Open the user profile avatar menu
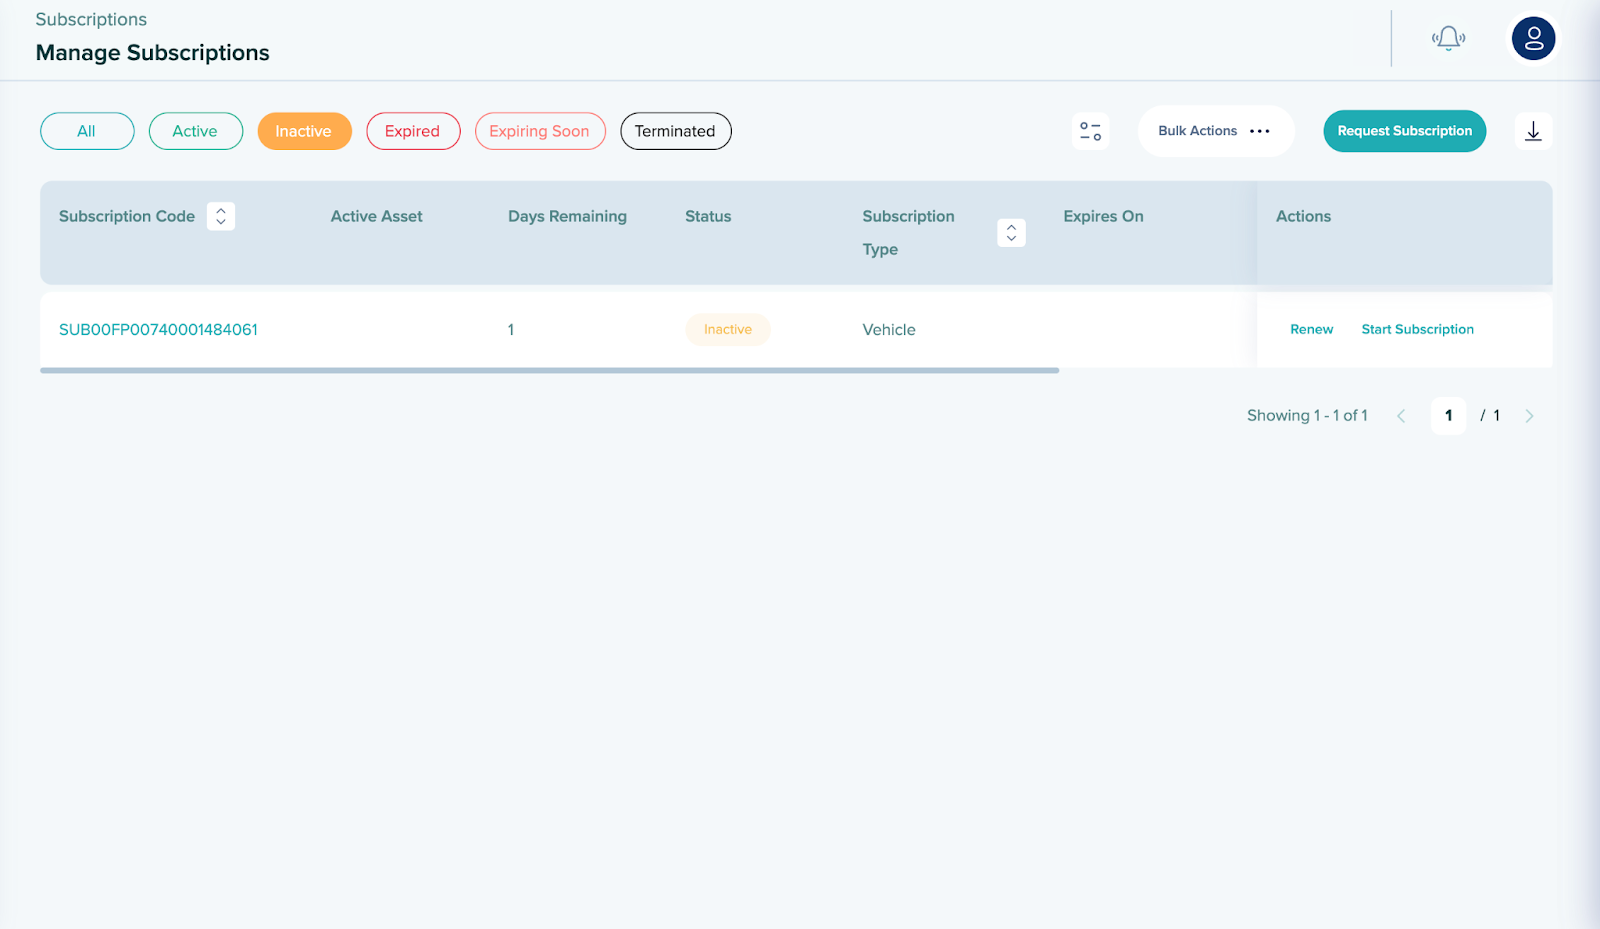1600x929 pixels. click(1533, 39)
